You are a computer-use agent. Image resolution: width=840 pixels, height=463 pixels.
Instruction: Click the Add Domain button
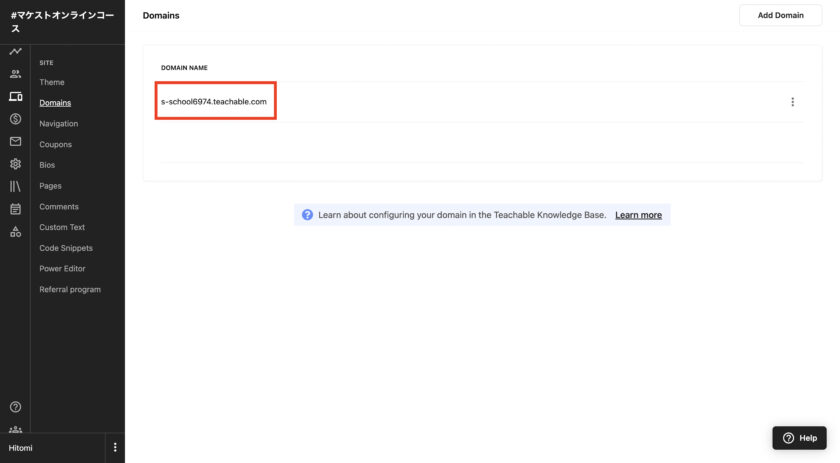pyautogui.click(x=781, y=15)
